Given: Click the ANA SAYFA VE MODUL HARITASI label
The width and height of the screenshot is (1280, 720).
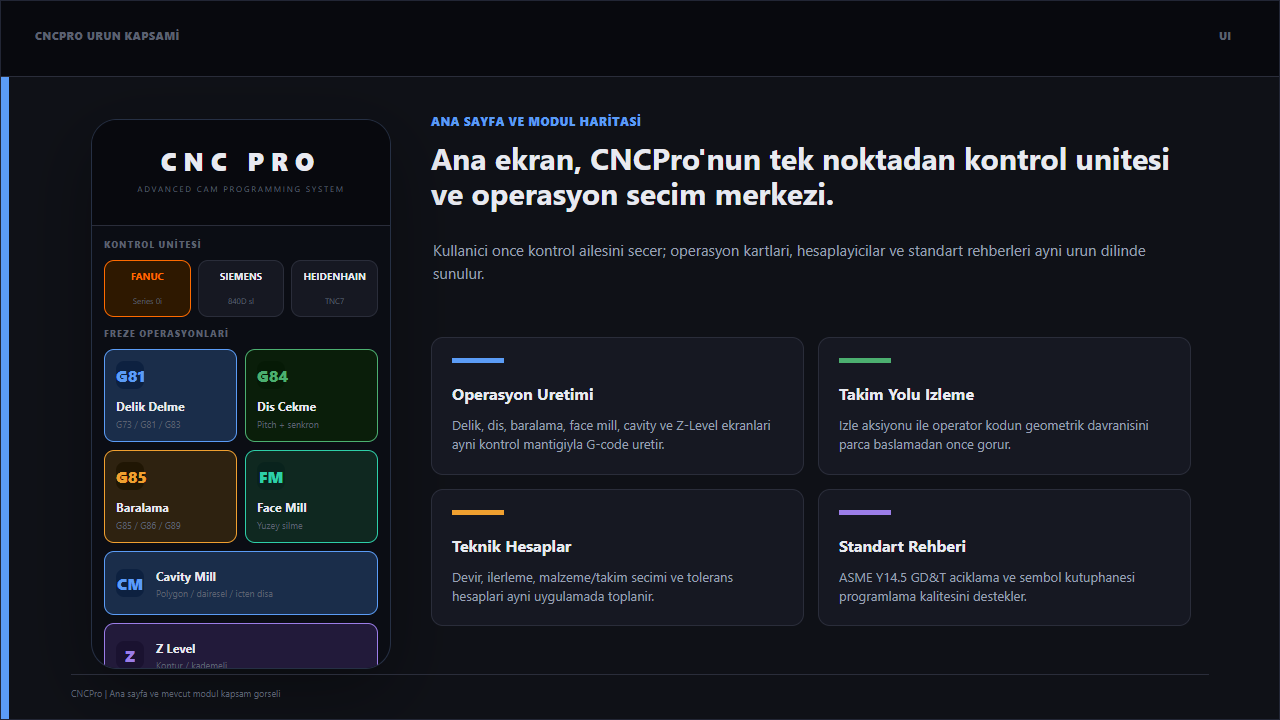Looking at the screenshot, I should coord(536,122).
